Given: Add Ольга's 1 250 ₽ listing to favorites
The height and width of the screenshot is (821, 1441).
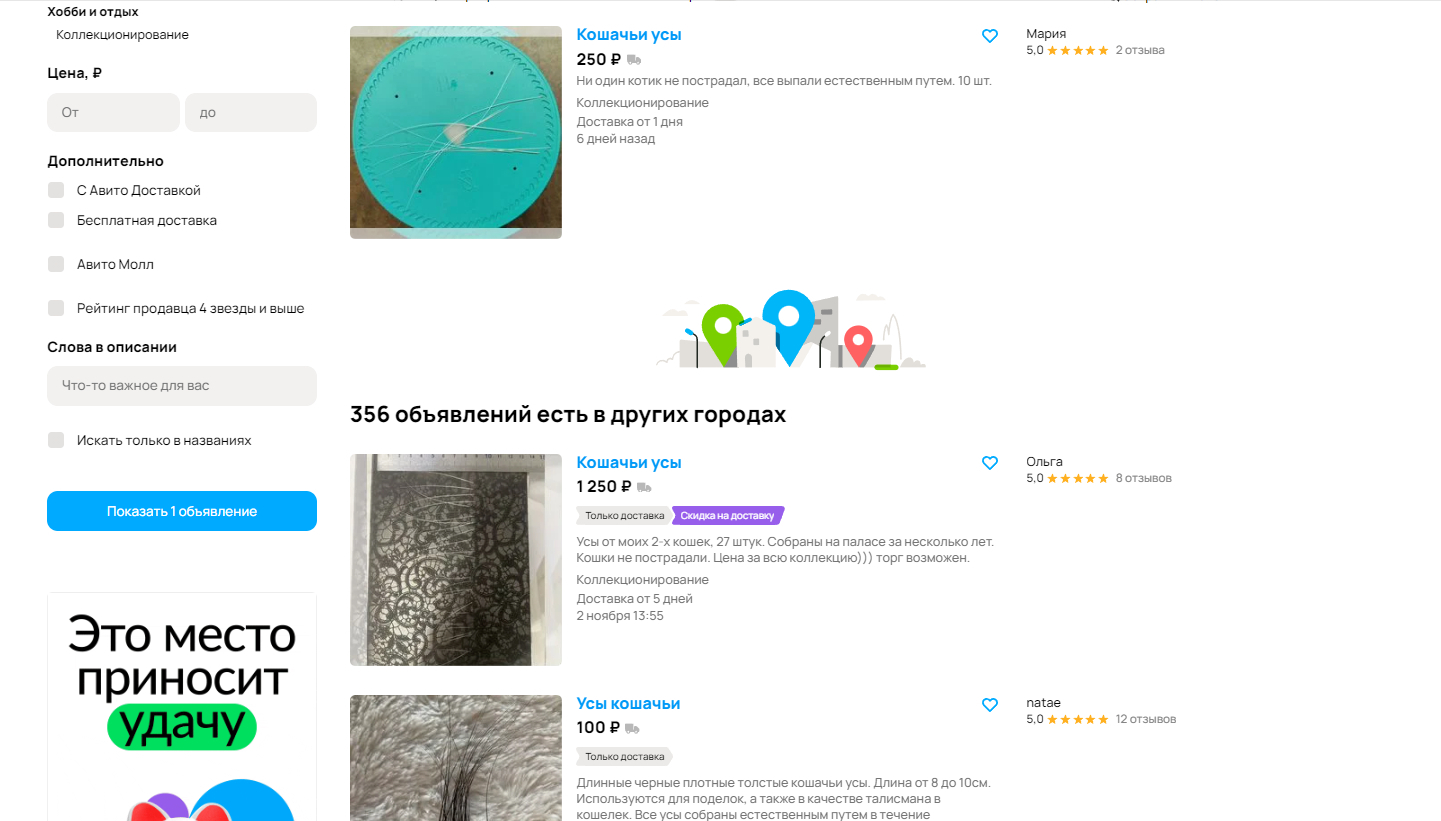Looking at the screenshot, I should [990, 463].
